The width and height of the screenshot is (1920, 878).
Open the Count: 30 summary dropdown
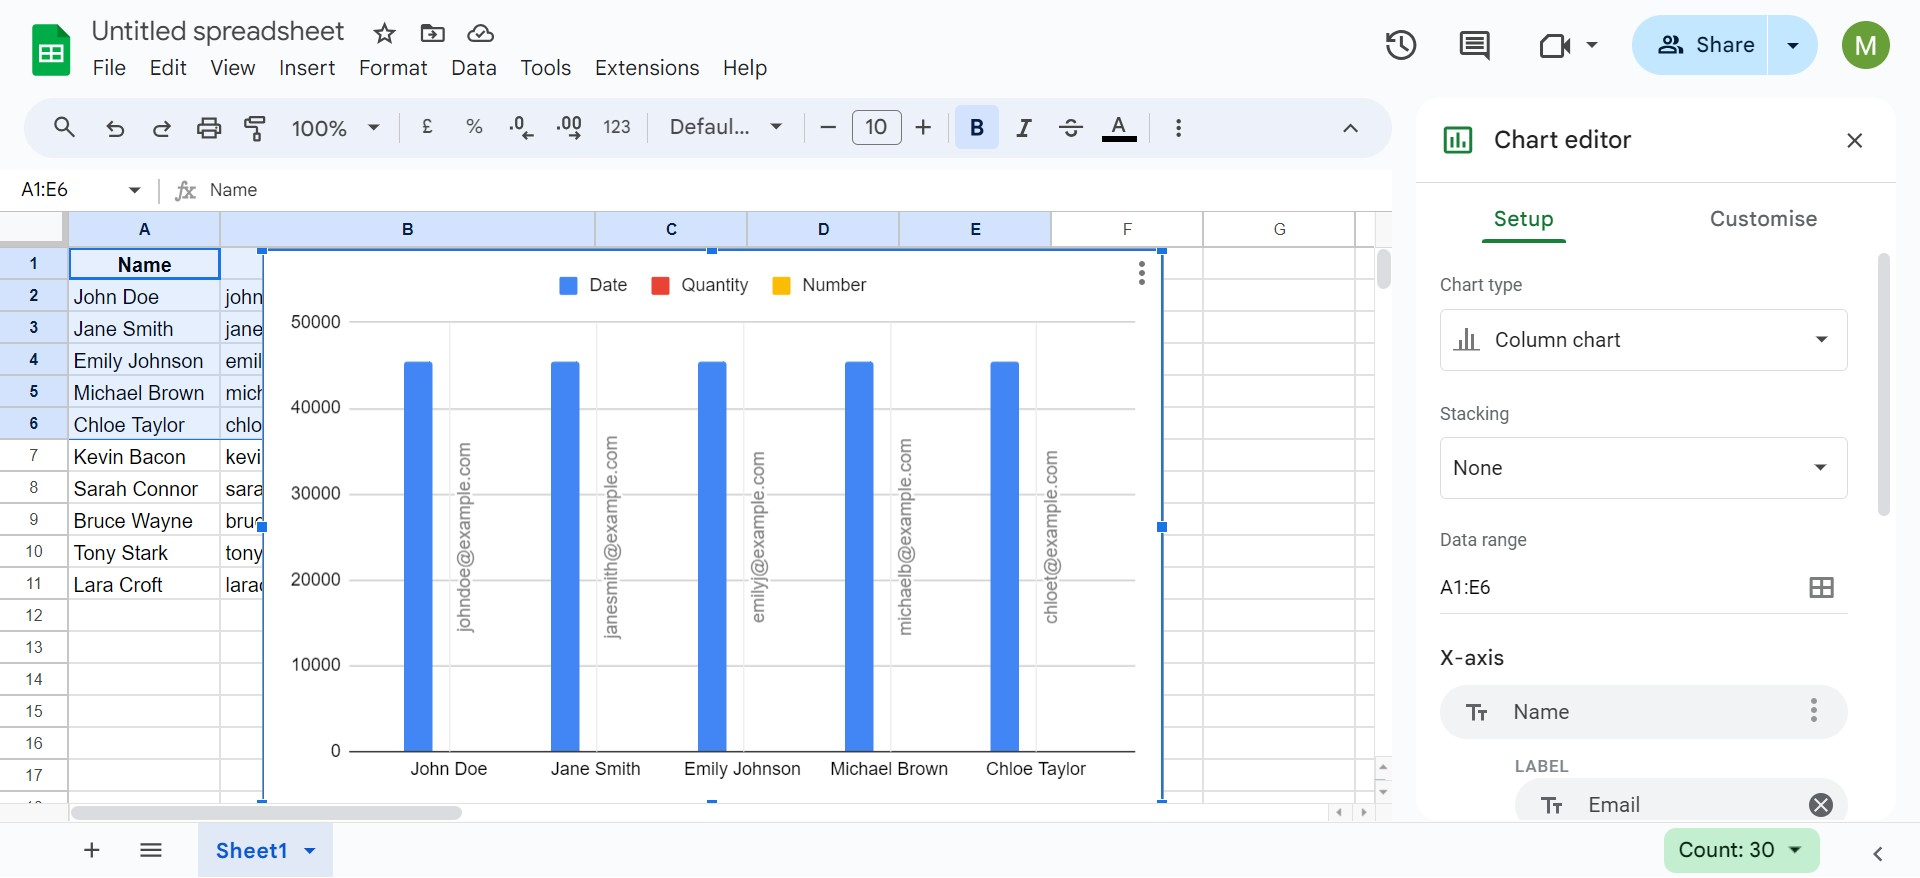click(1741, 850)
